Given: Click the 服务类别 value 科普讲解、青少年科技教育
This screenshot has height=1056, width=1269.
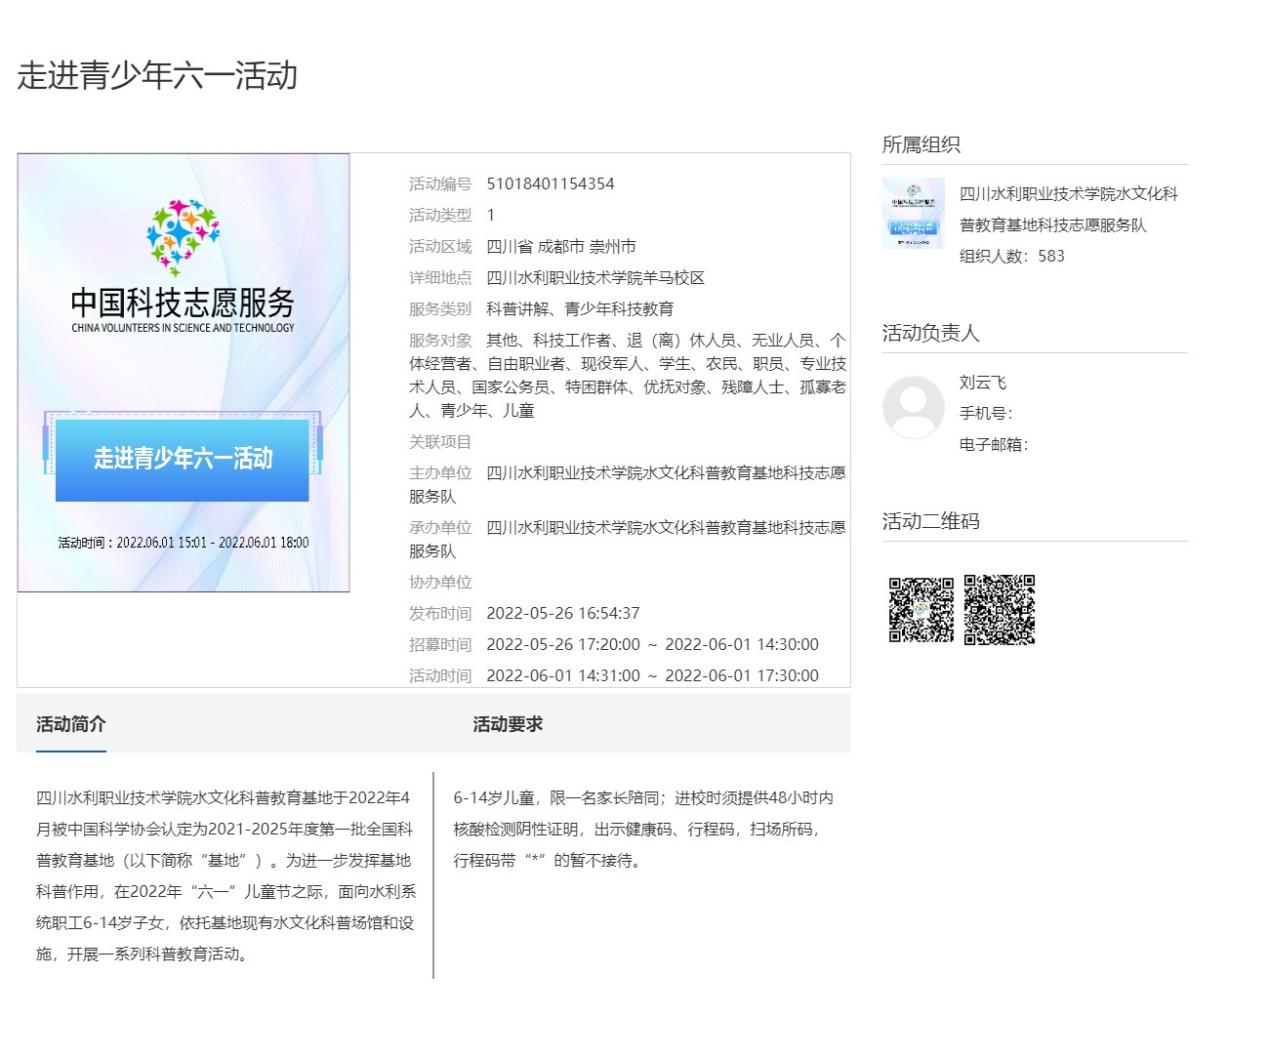Looking at the screenshot, I should (x=580, y=309).
